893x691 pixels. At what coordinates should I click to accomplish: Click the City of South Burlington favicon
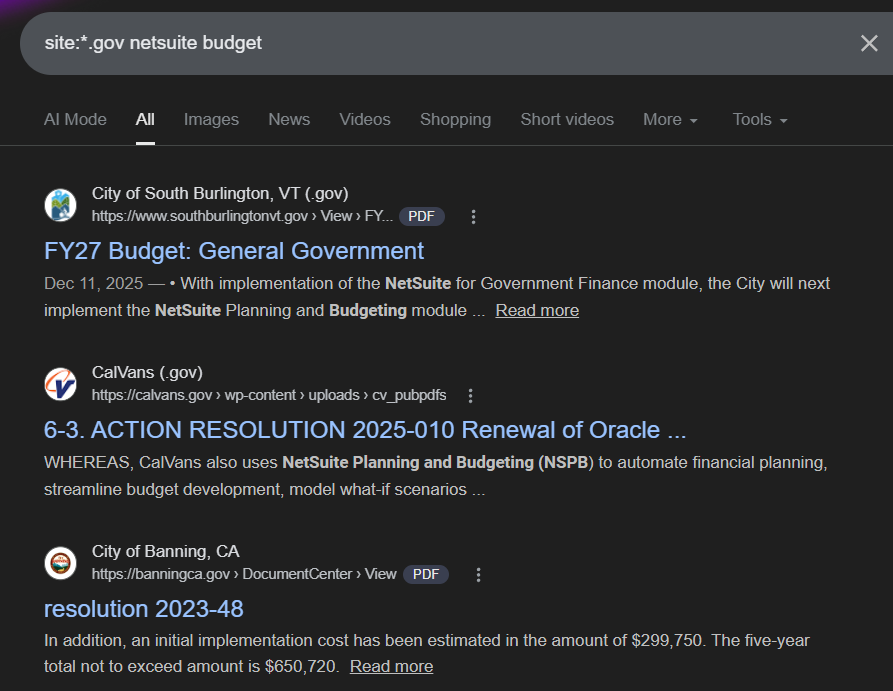click(61, 205)
